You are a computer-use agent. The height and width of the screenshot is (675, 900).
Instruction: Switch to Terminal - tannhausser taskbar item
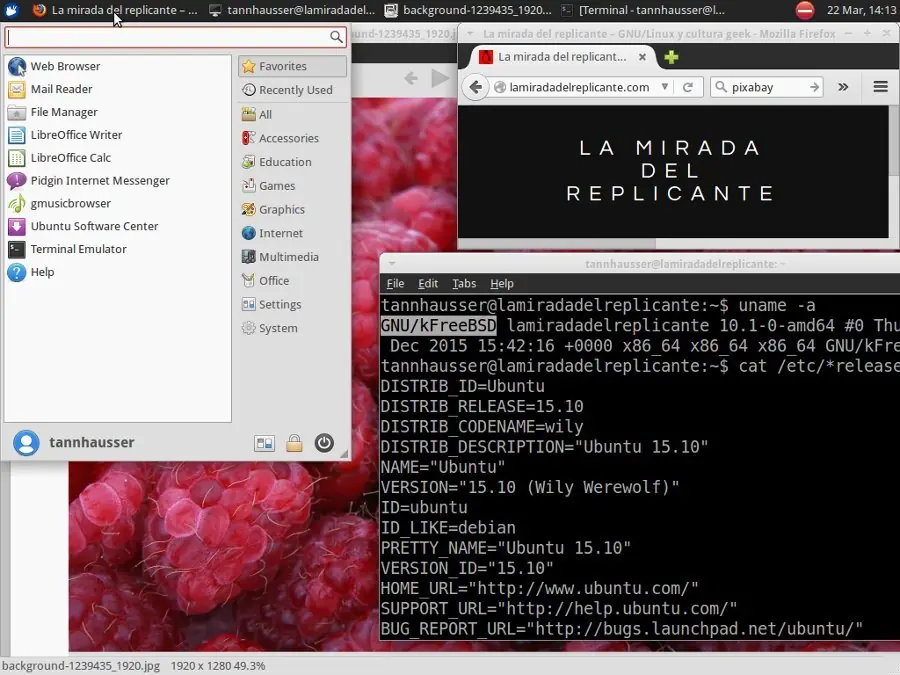pyautogui.click(x=643, y=10)
